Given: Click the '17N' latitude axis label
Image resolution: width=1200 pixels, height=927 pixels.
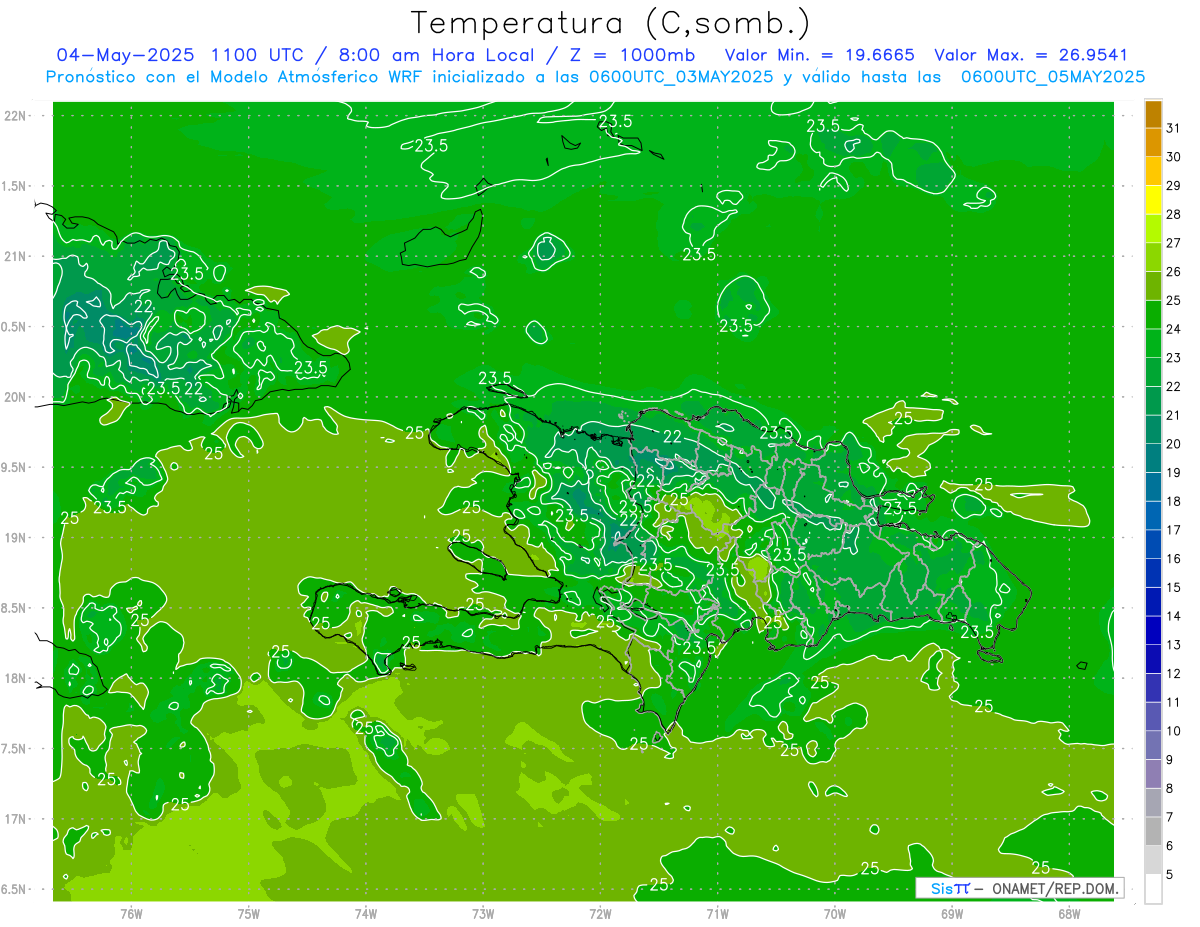Looking at the screenshot, I should (x=15, y=819).
